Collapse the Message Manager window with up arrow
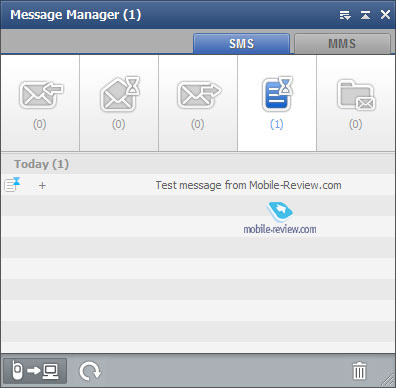This screenshot has width=396, height=388. coord(365,15)
